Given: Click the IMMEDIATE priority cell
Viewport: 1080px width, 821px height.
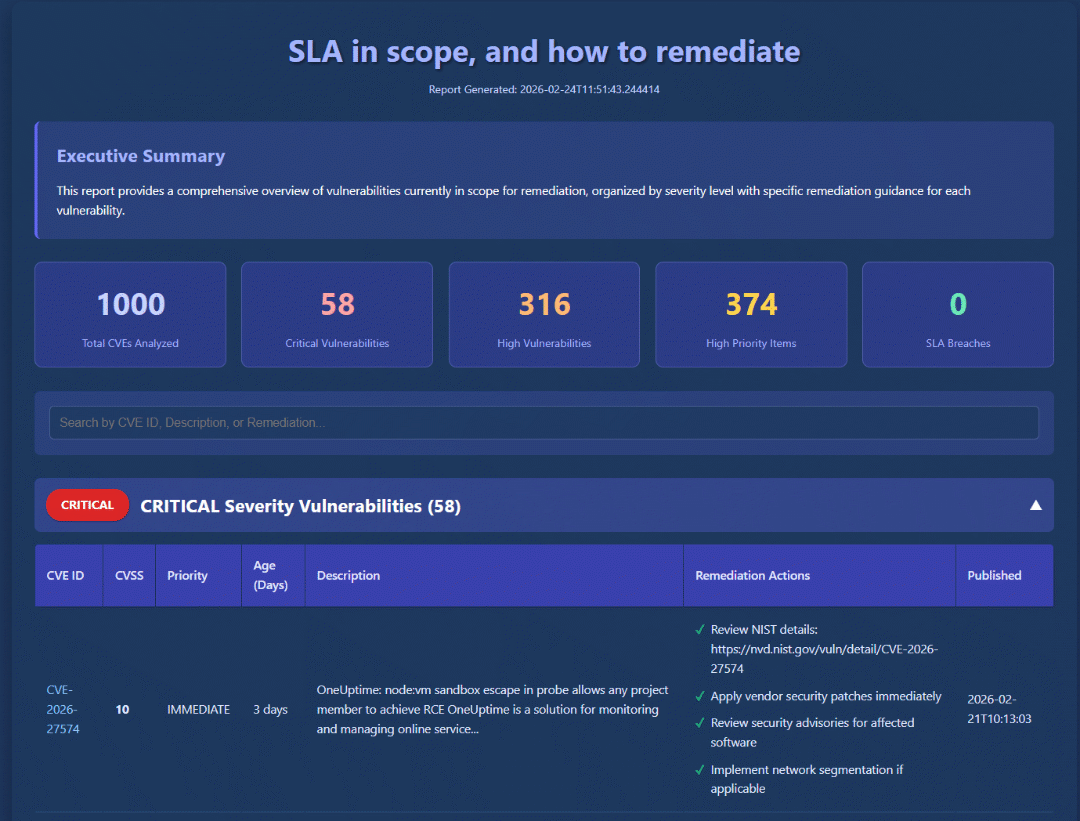Looking at the screenshot, I should click(198, 709).
